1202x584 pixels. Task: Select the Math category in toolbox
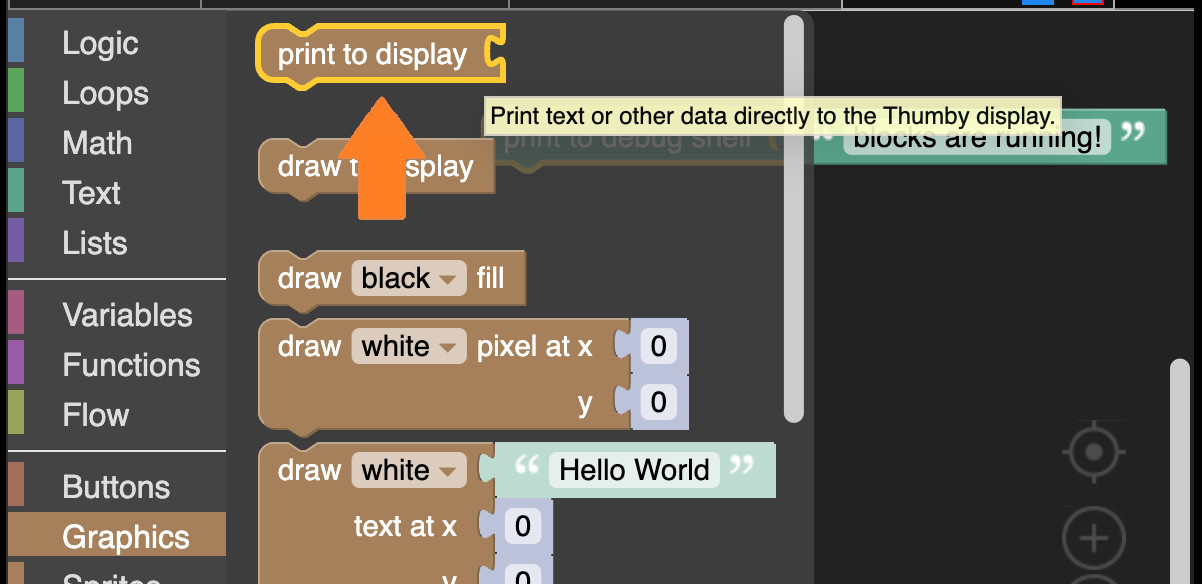pos(97,143)
